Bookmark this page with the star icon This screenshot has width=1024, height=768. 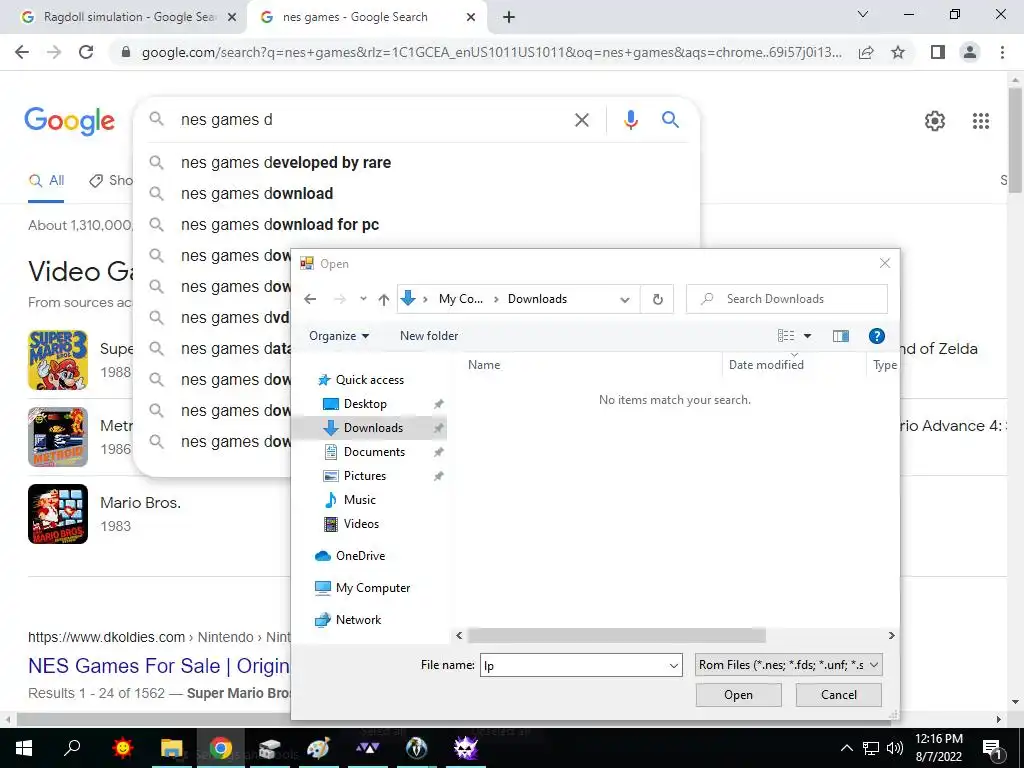click(x=898, y=52)
